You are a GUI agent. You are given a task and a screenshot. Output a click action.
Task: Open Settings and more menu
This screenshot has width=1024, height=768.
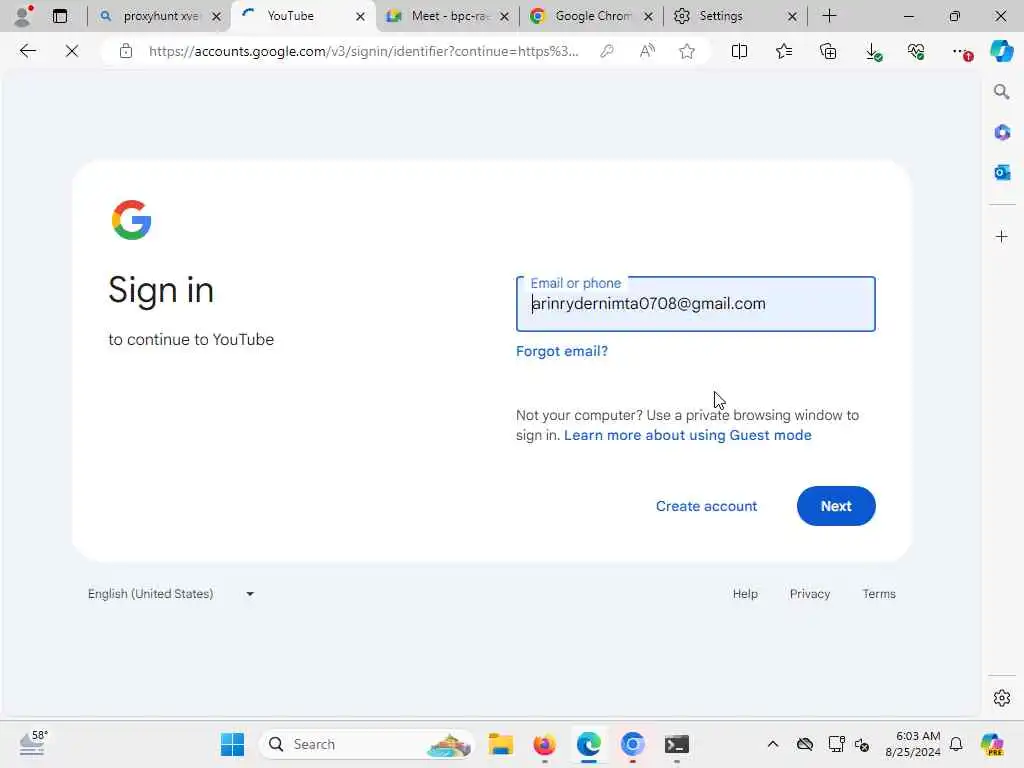pos(961,52)
